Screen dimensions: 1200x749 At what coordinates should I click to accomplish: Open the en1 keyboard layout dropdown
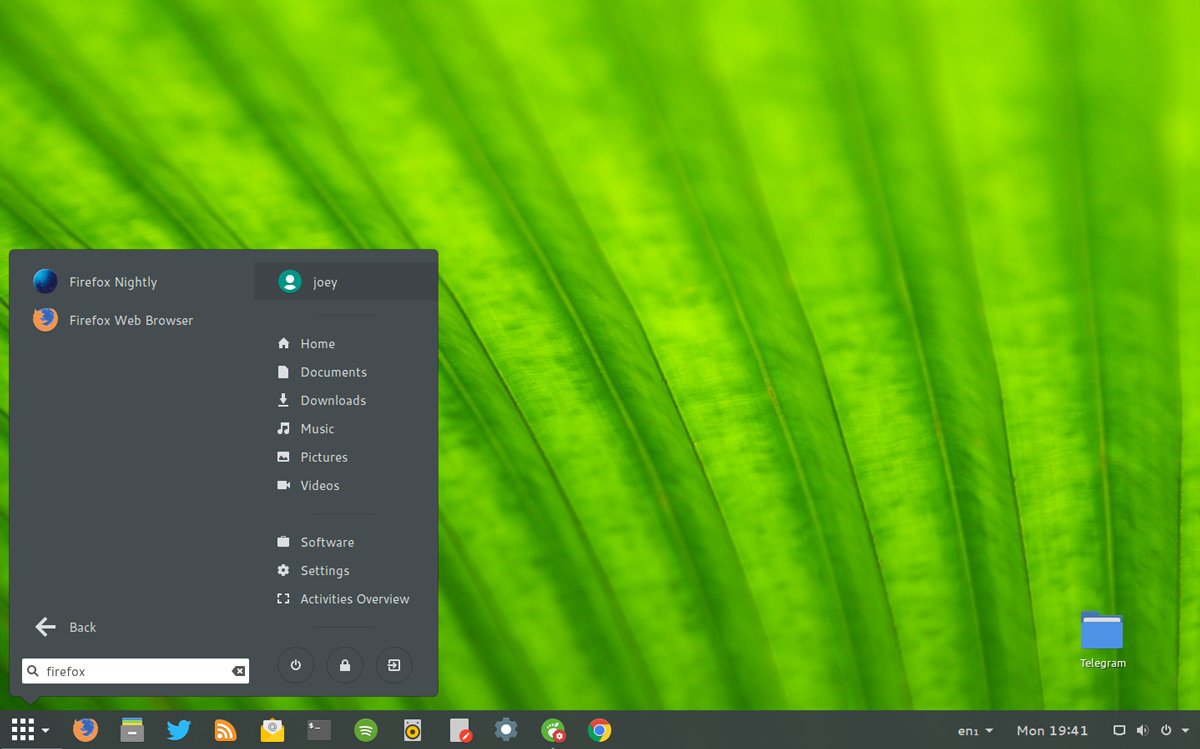click(x=975, y=731)
